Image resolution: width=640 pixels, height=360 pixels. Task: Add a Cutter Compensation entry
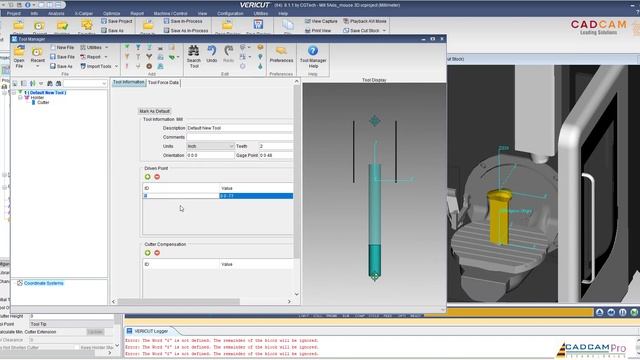pyautogui.click(x=148, y=253)
